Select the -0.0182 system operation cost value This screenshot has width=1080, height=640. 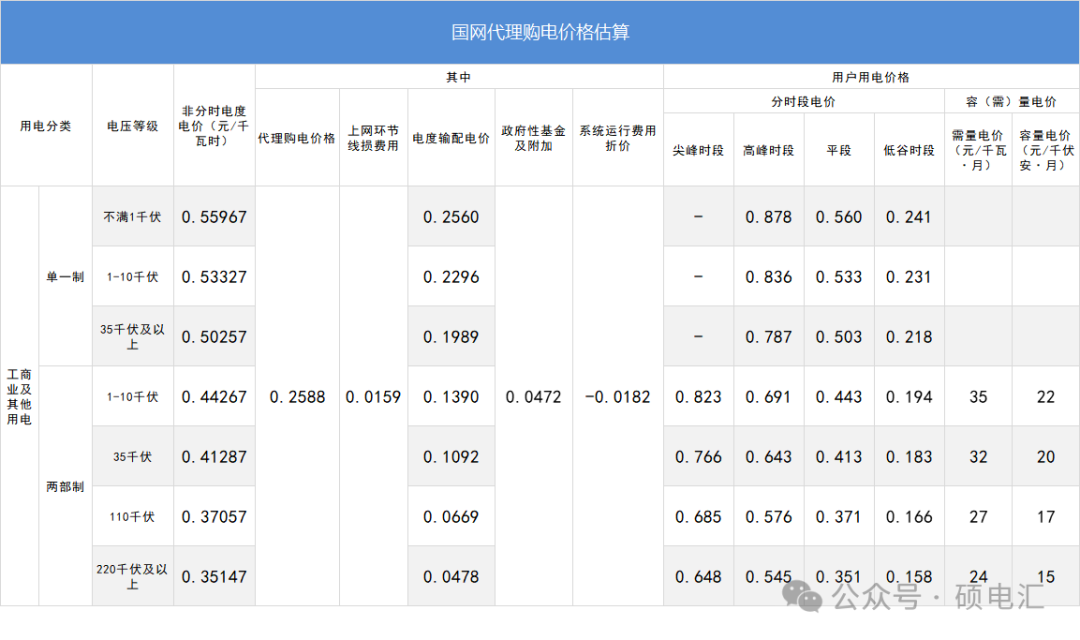click(618, 397)
